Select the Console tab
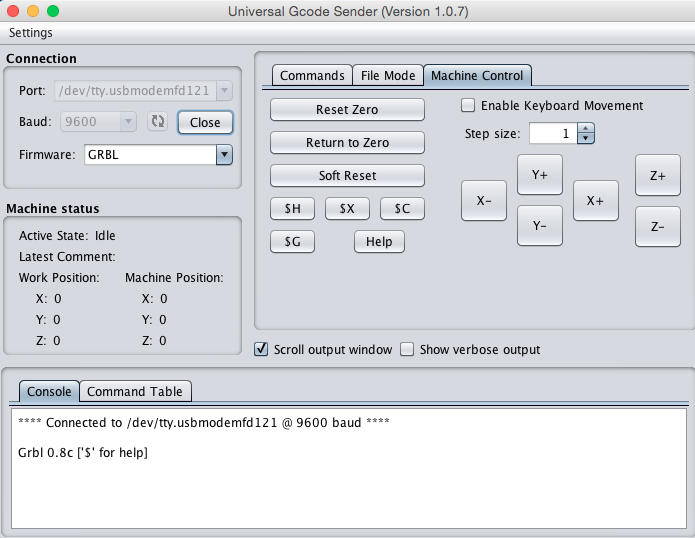695x538 pixels. pos(49,391)
